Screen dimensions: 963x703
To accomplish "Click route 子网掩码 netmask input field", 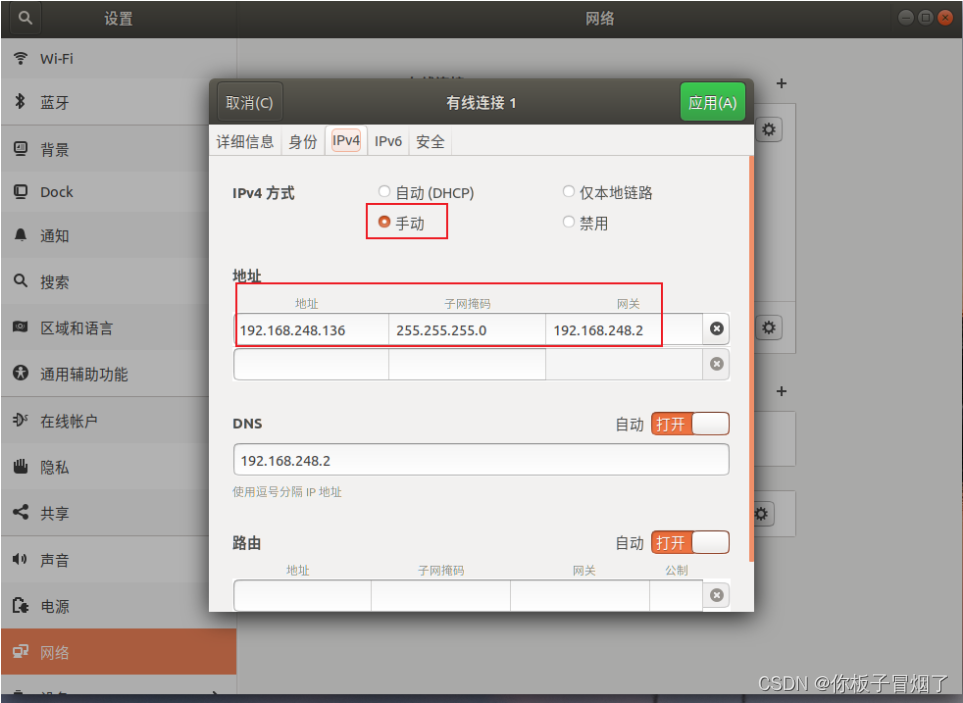I will click(441, 595).
